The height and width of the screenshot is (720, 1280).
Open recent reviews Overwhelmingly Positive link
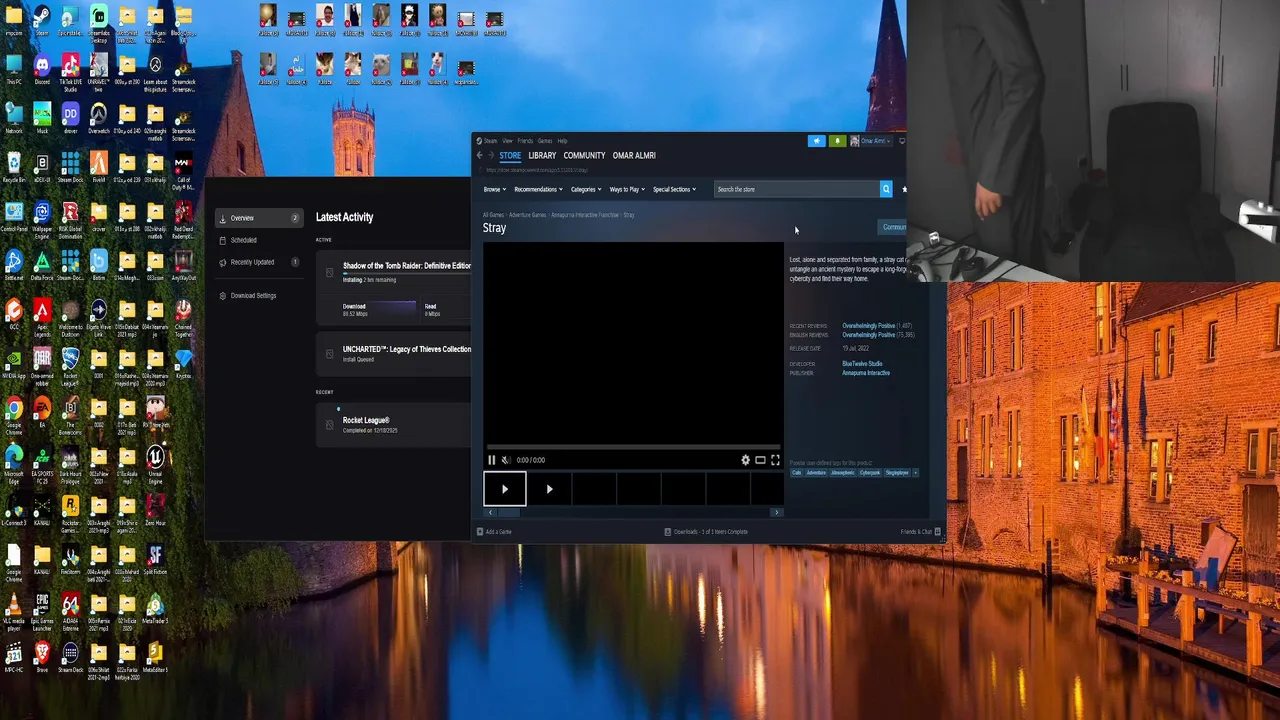868,326
